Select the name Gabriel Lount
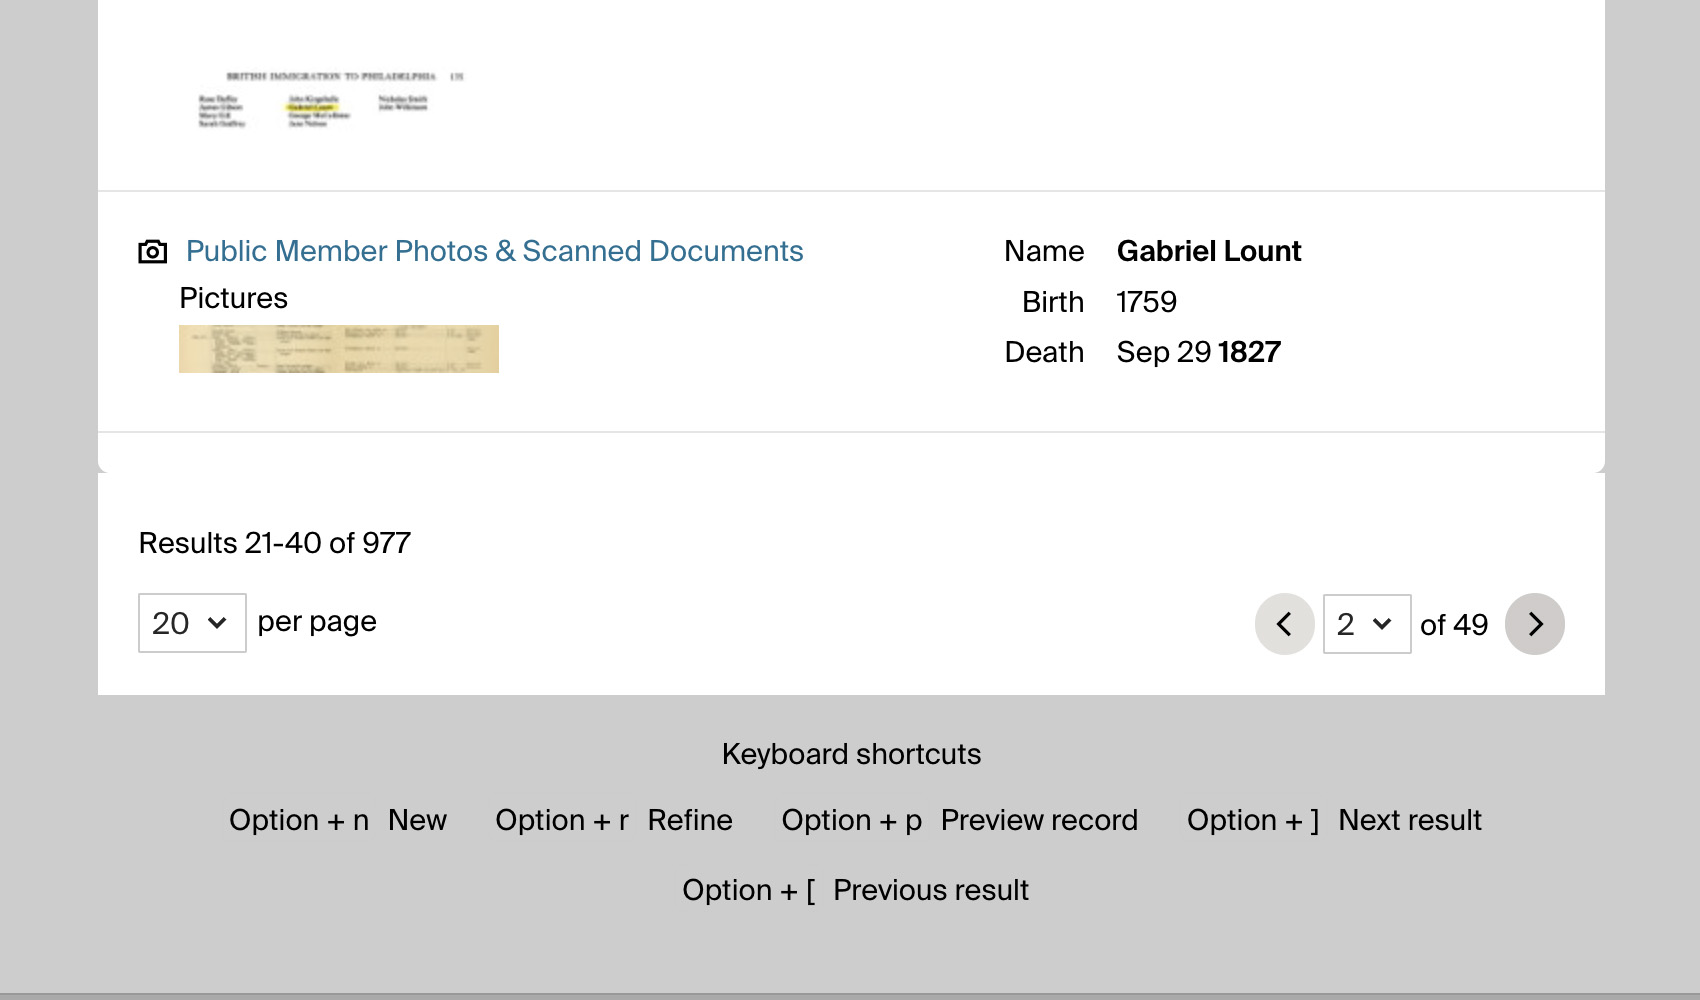1700x1000 pixels. (1208, 251)
